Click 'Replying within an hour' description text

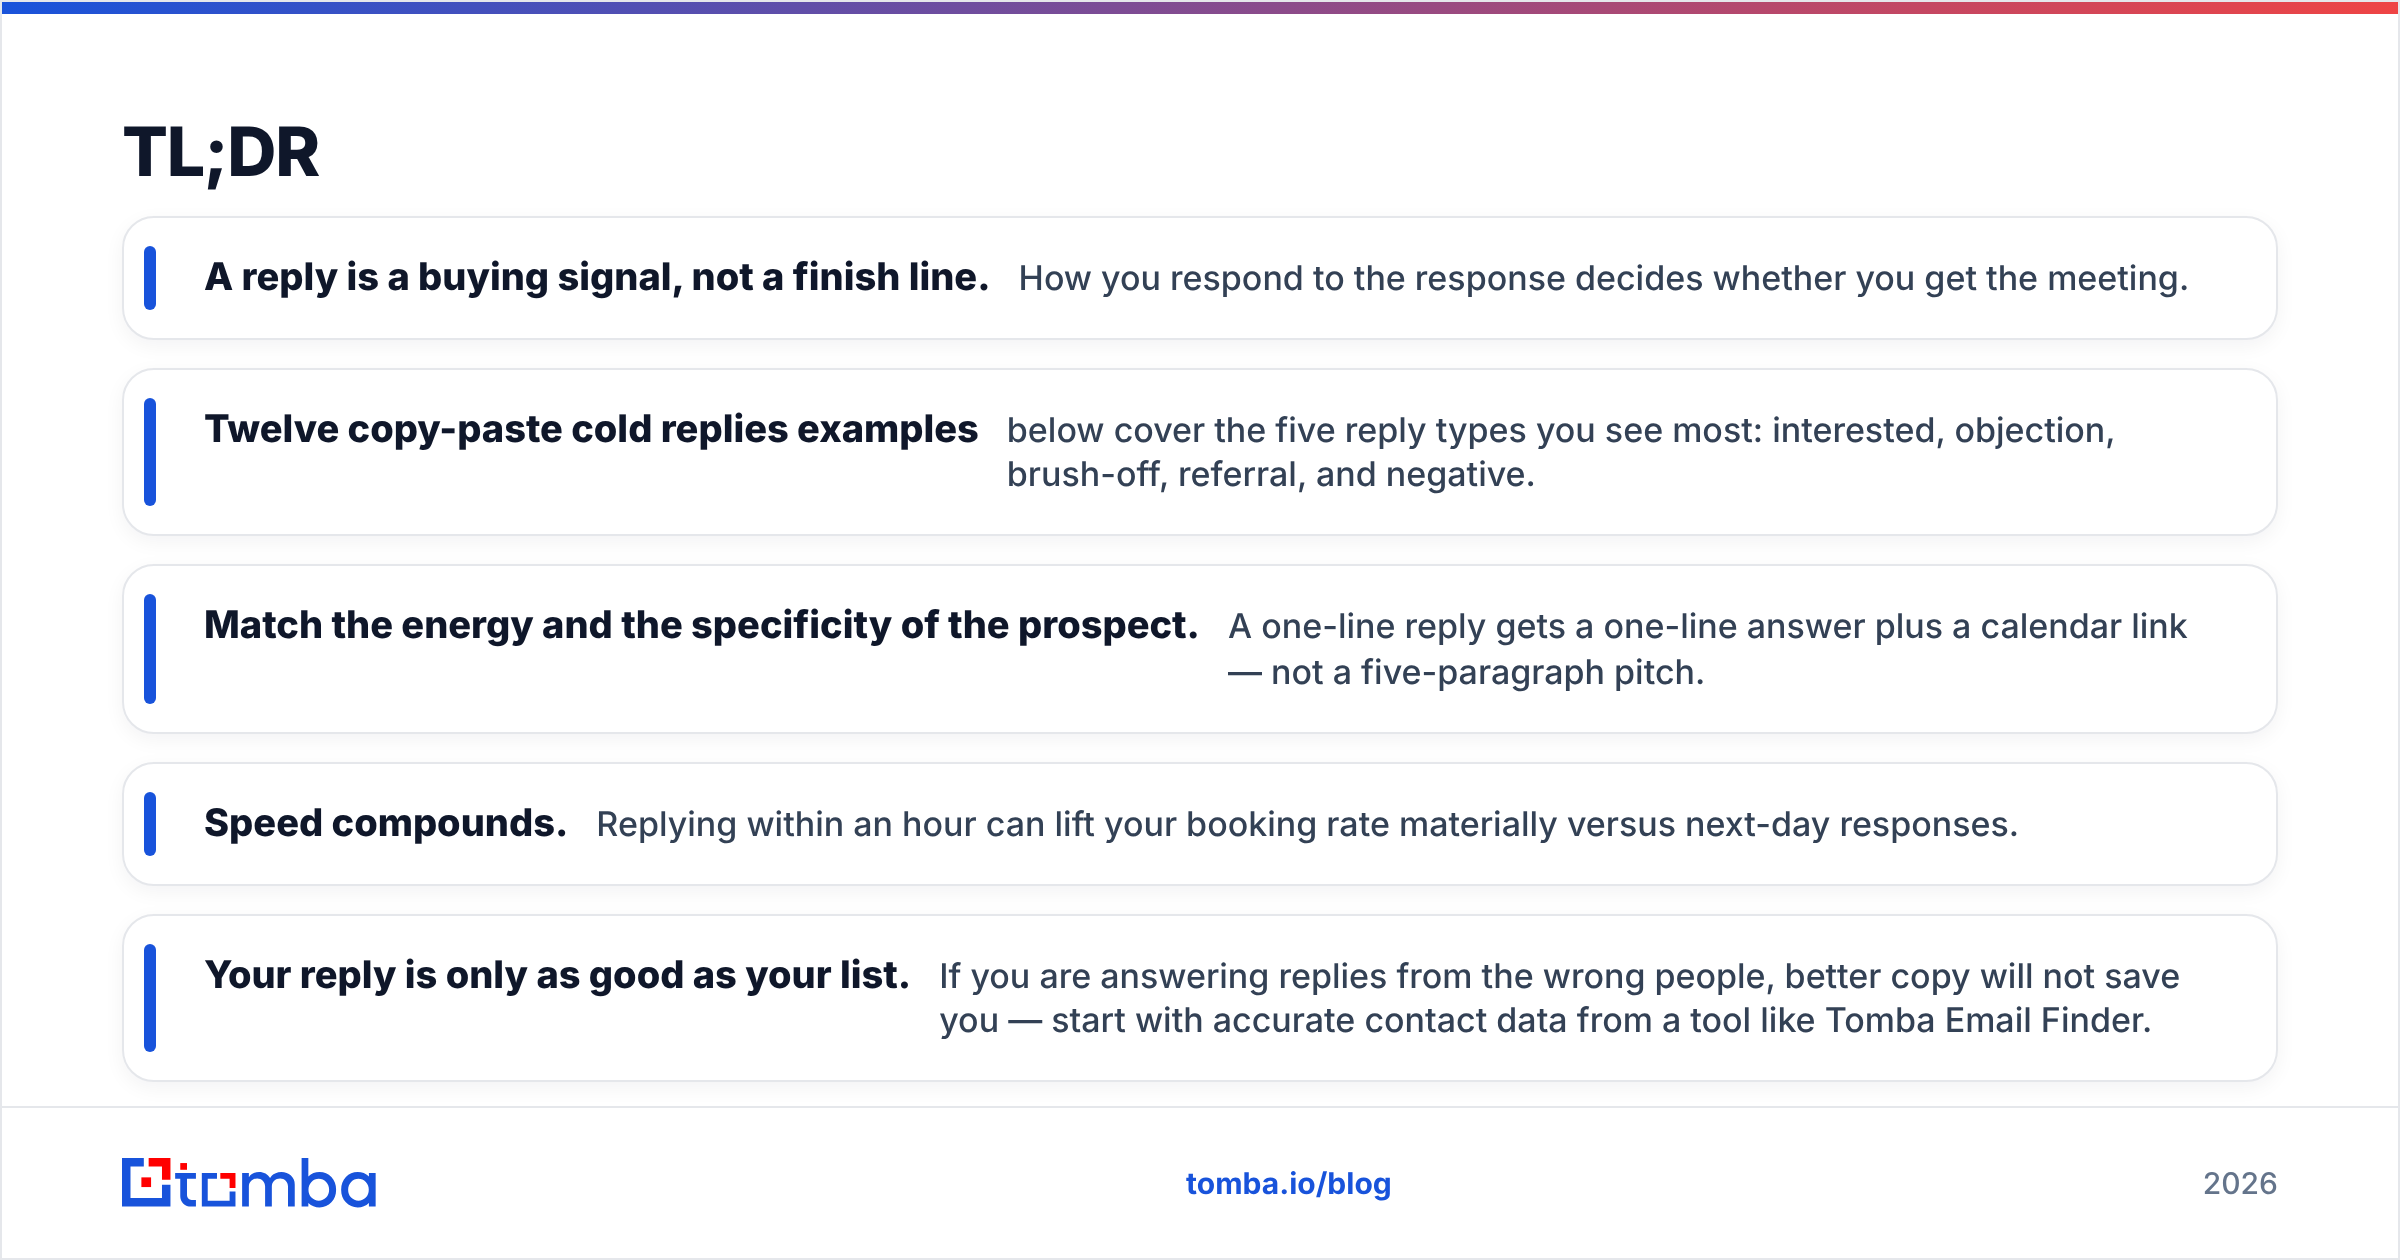point(1308,825)
